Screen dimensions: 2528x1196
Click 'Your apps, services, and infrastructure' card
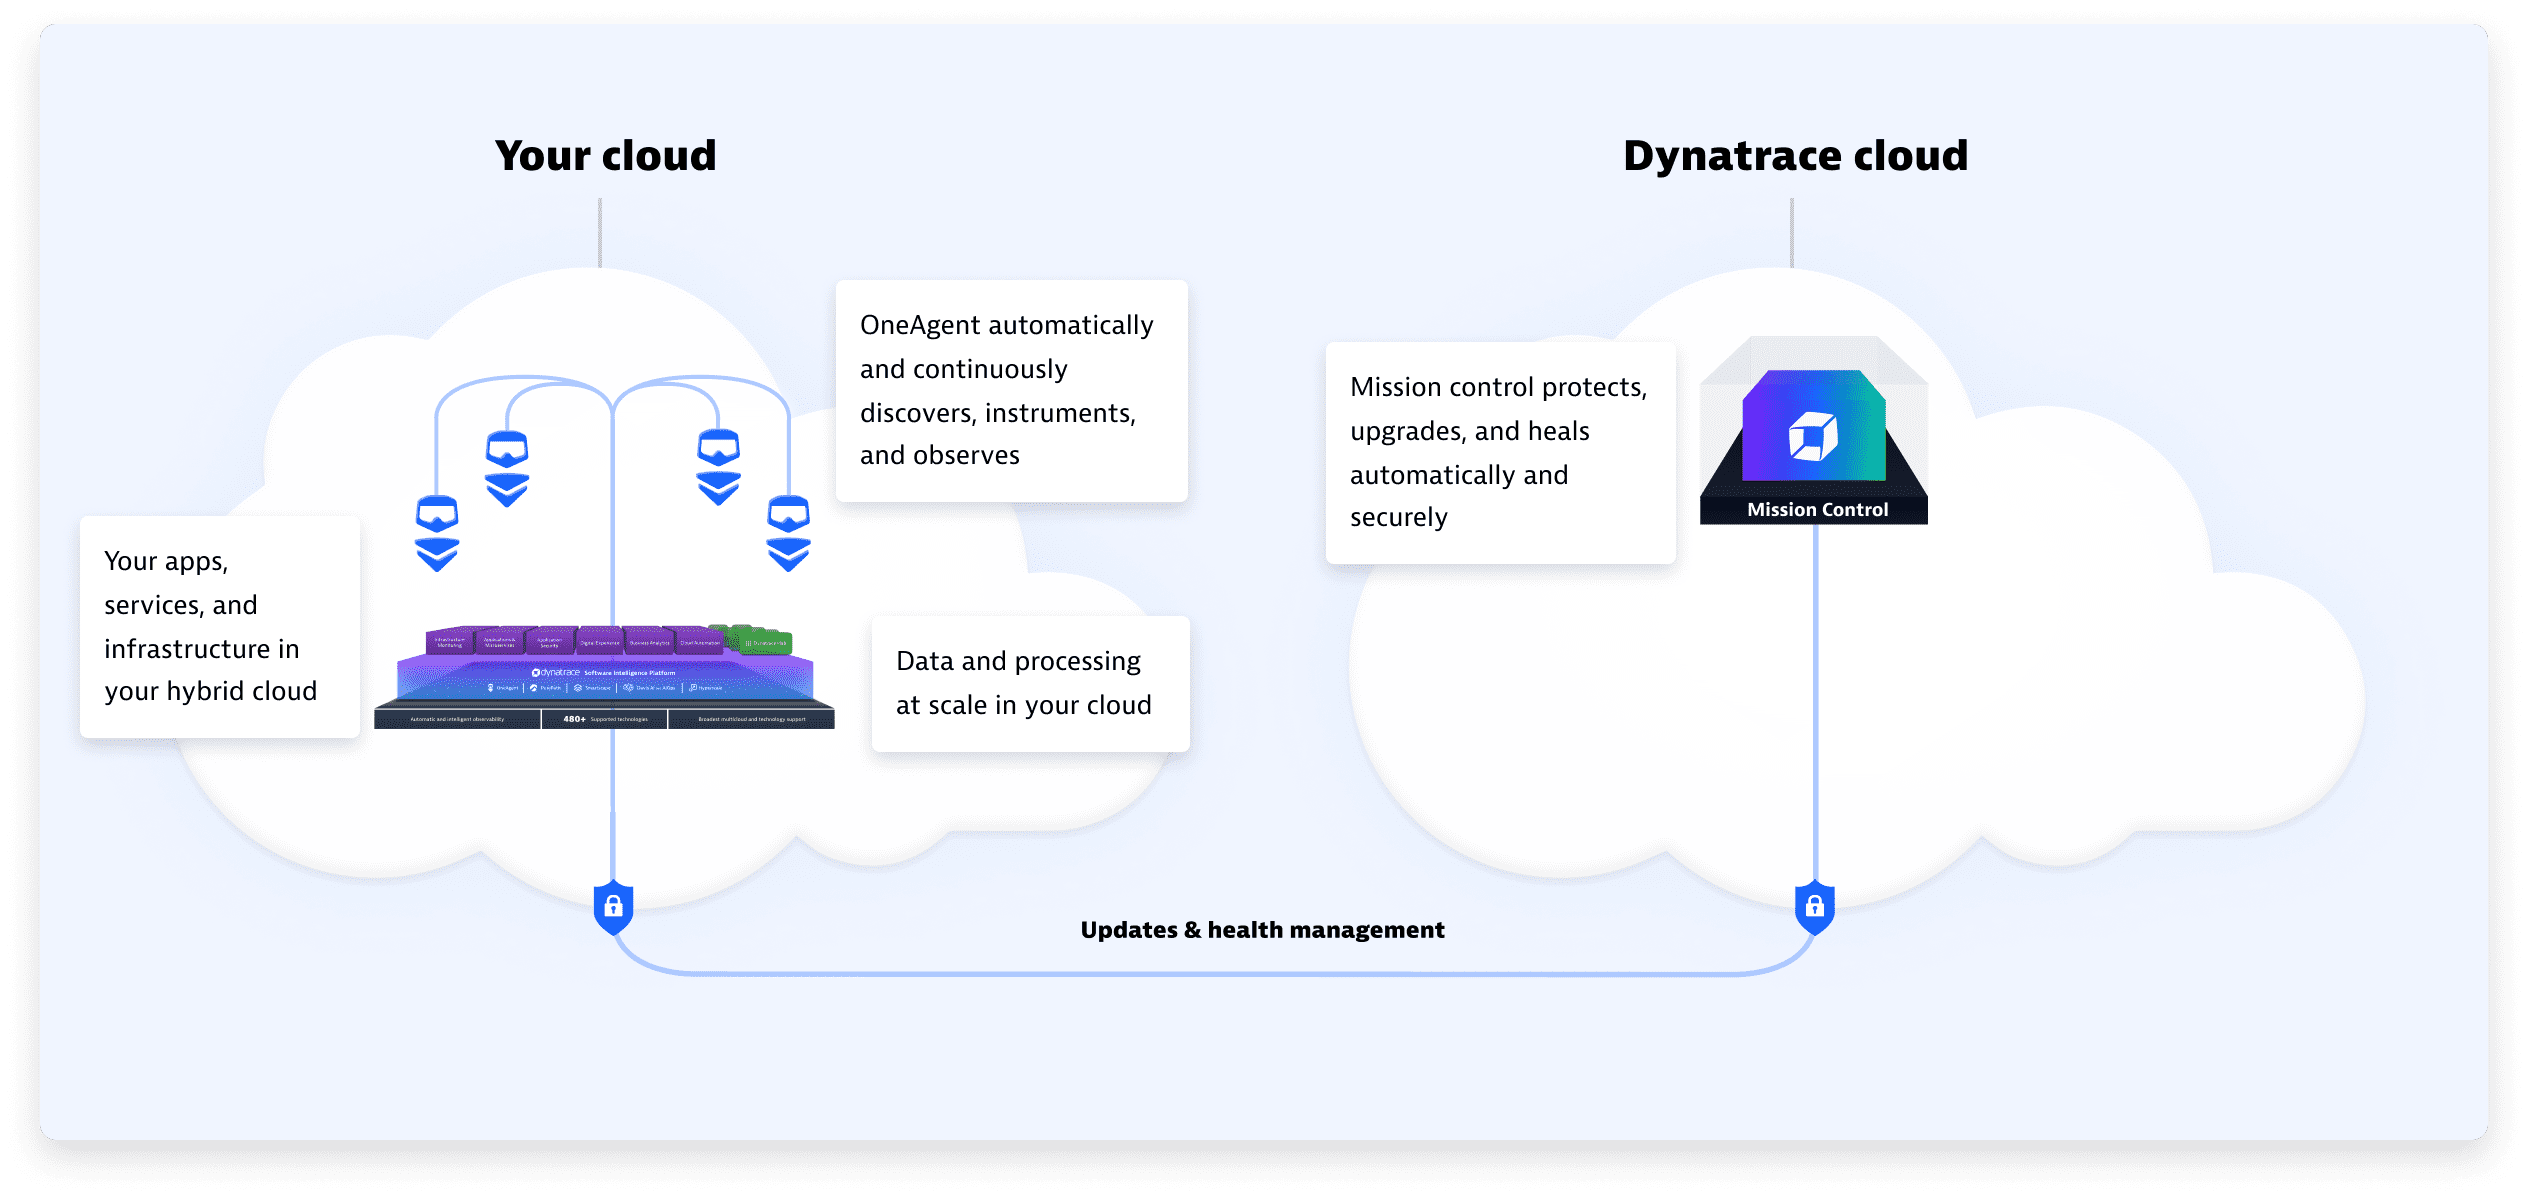point(219,627)
